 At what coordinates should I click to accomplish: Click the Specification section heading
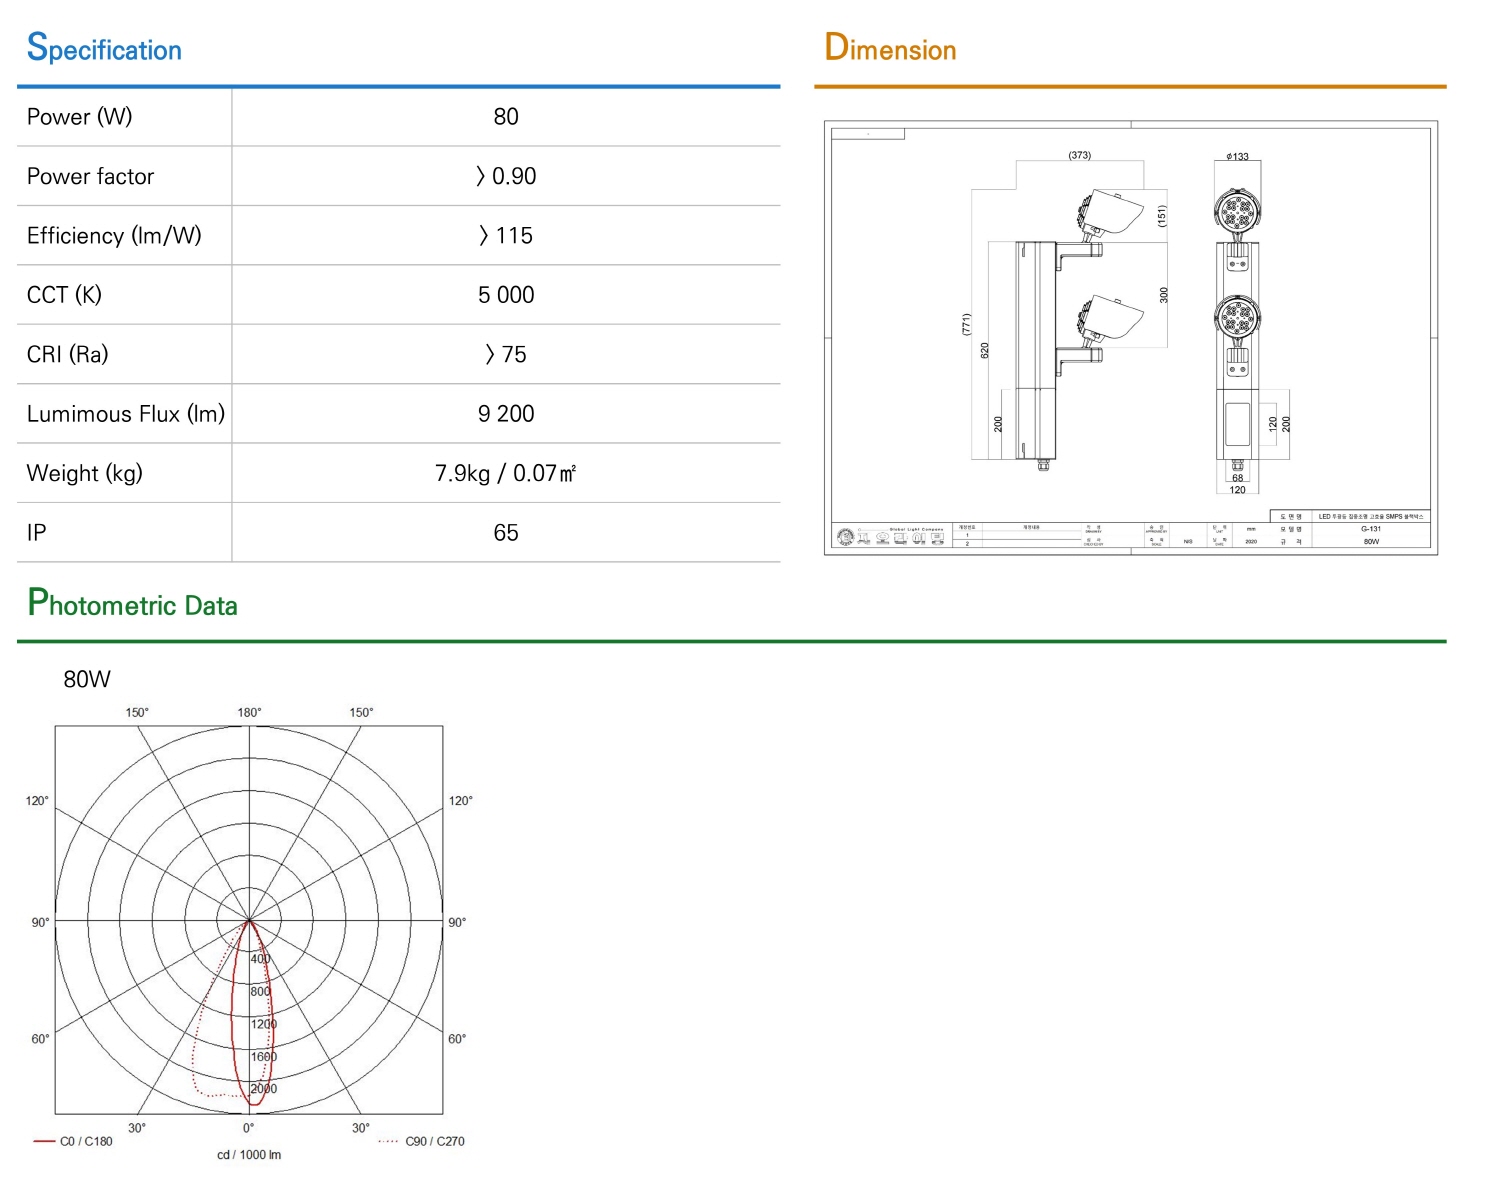point(104,48)
